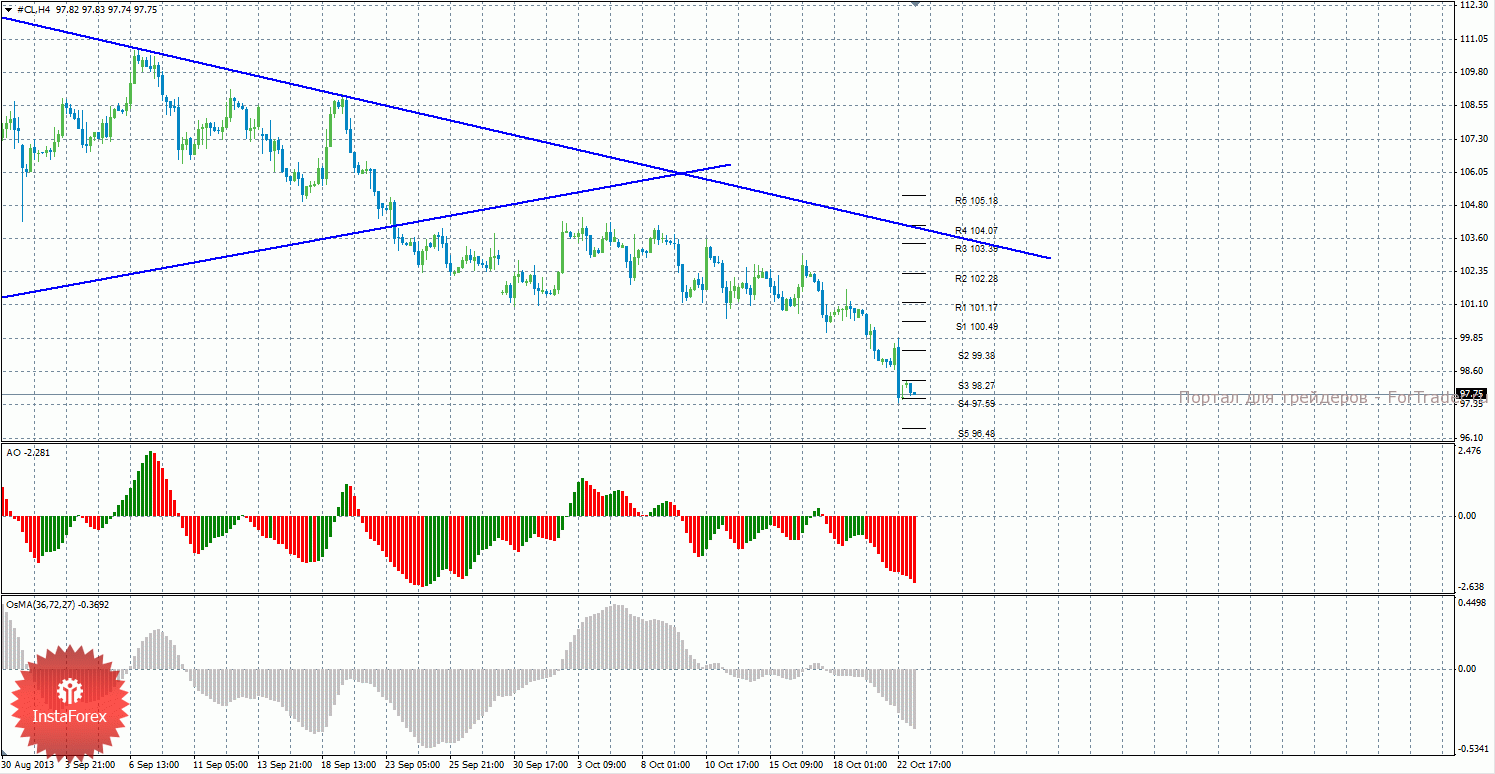
Task: Click the 109.80 price scale value
Action: click(x=1473, y=72)
